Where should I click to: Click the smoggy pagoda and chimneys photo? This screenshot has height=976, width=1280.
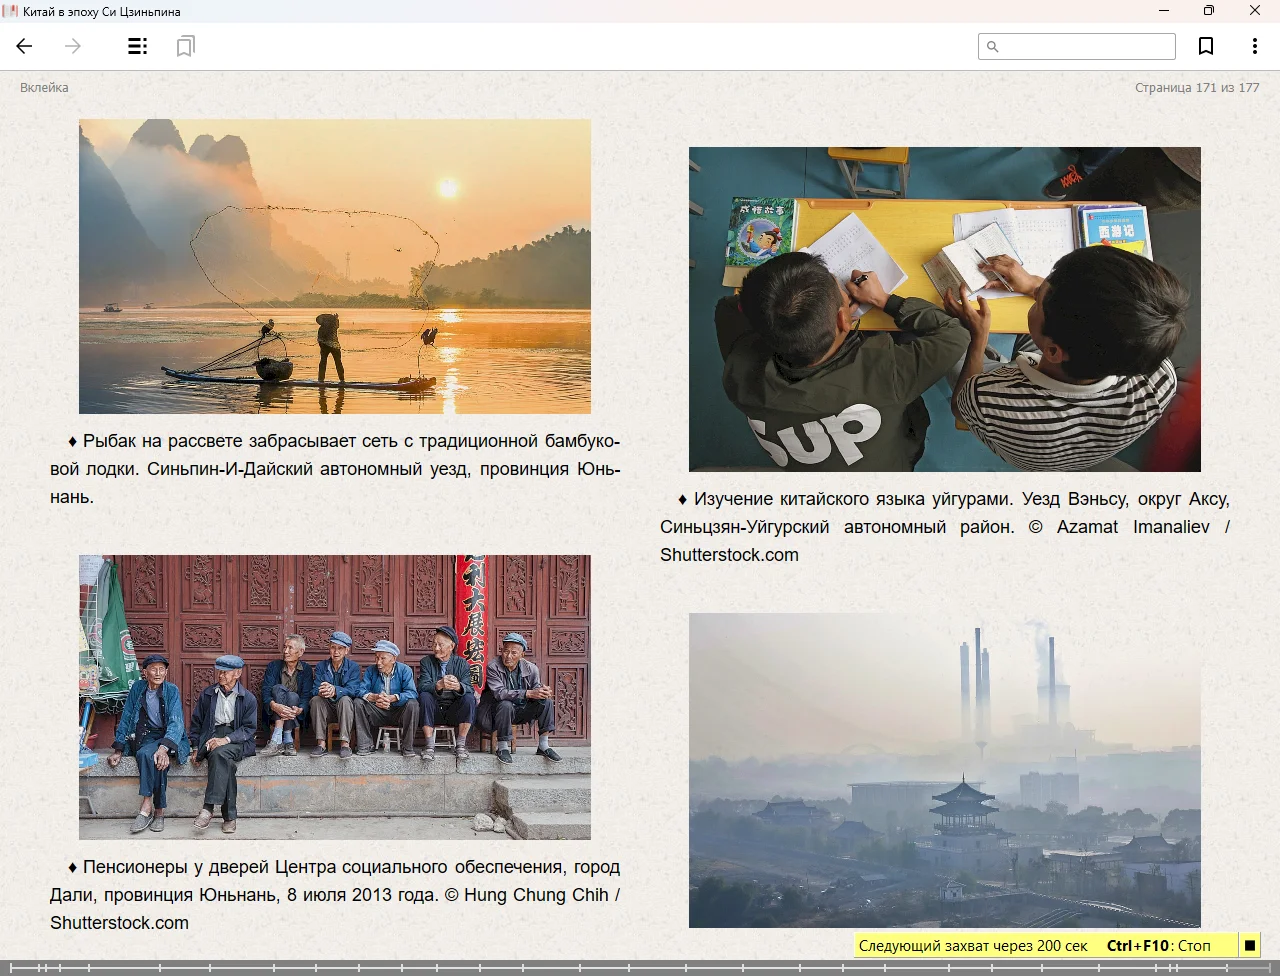[944, 770]
